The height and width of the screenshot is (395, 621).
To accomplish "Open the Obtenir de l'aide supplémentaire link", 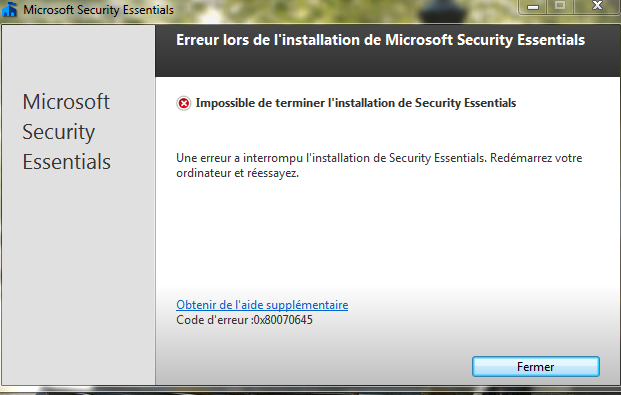I will pos(262,305).
